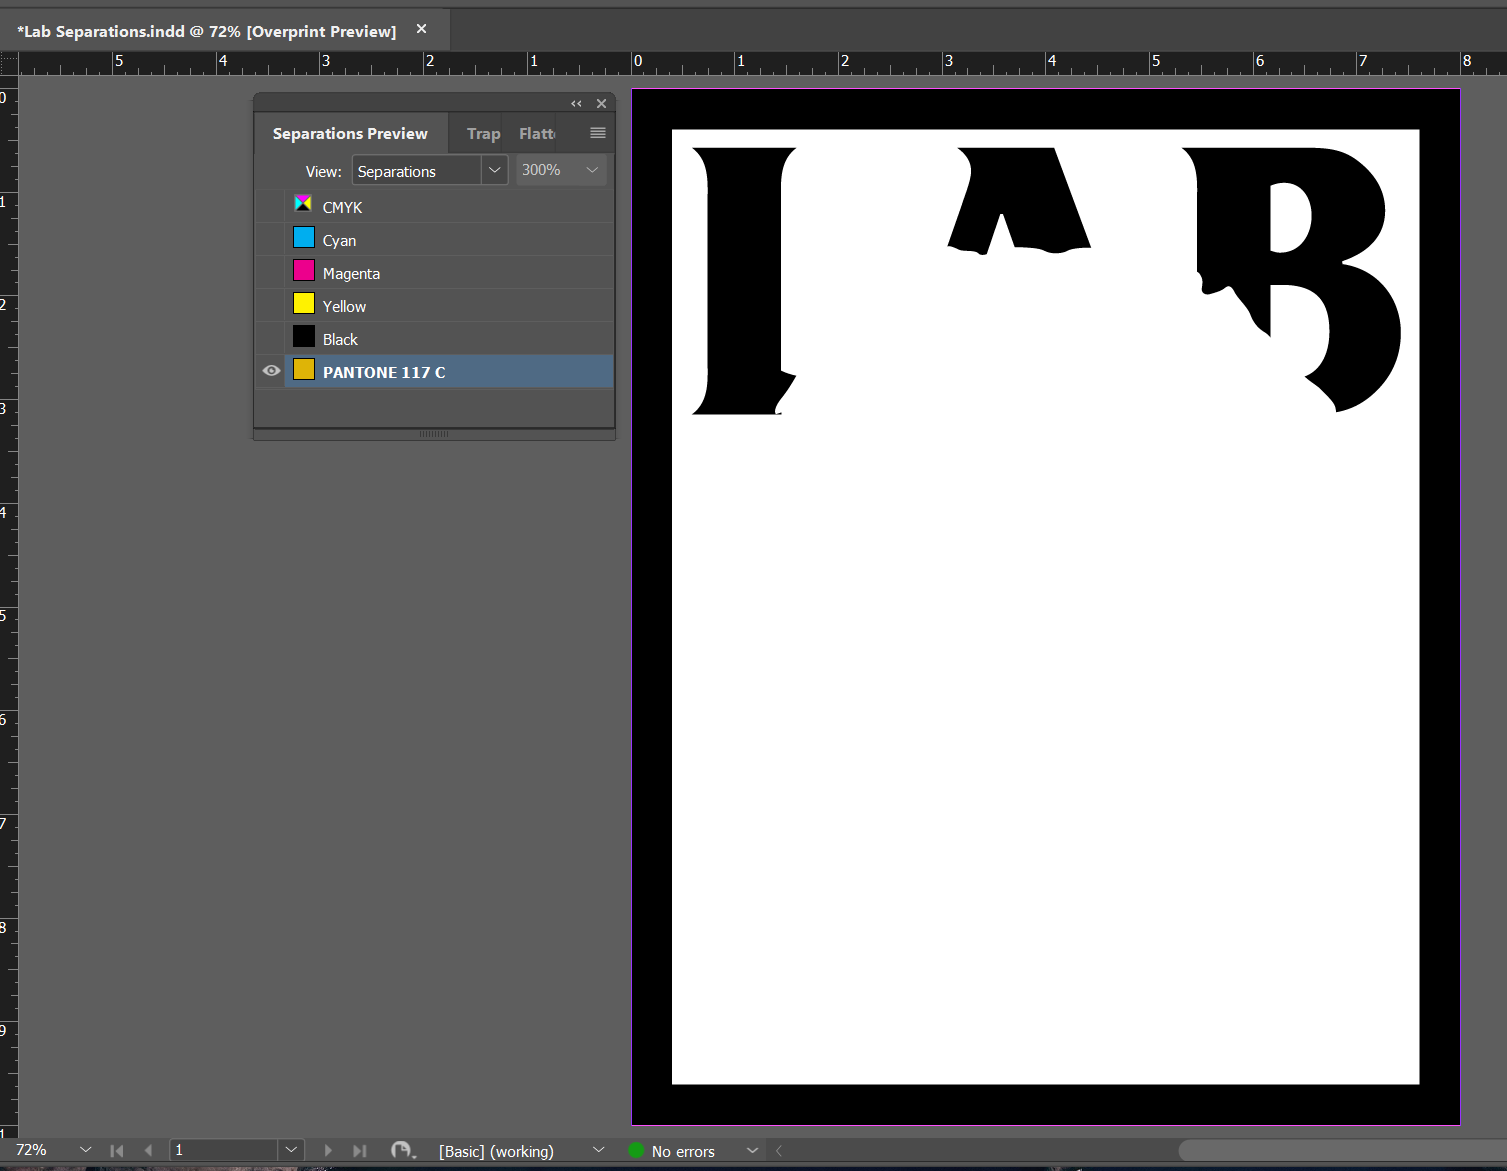Image resolution: width=1507 pixels, height=1171 pixels.
Task: Toggle visibility of the Yellow plate
Action: pyautogui.click(x=271, y=305)
